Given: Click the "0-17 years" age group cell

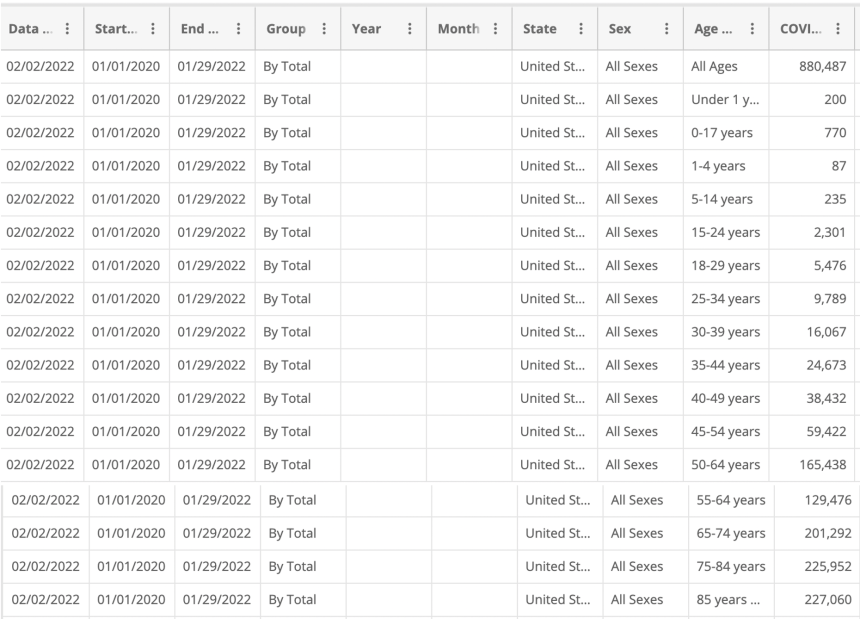Looking at the screenshot, I should click(x=722, y=132).
